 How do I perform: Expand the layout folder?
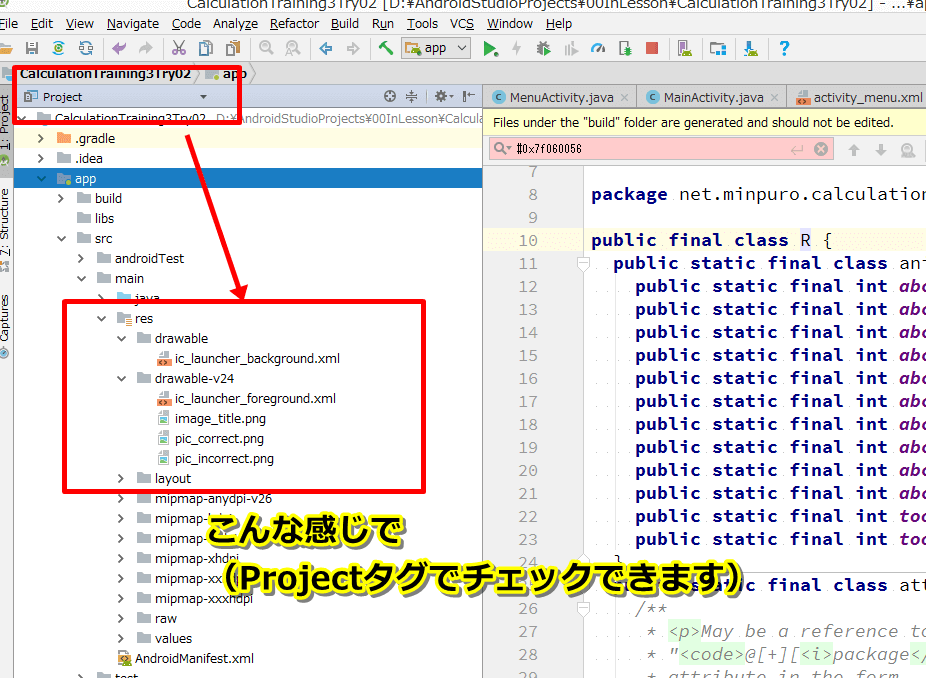click(121, 478)
